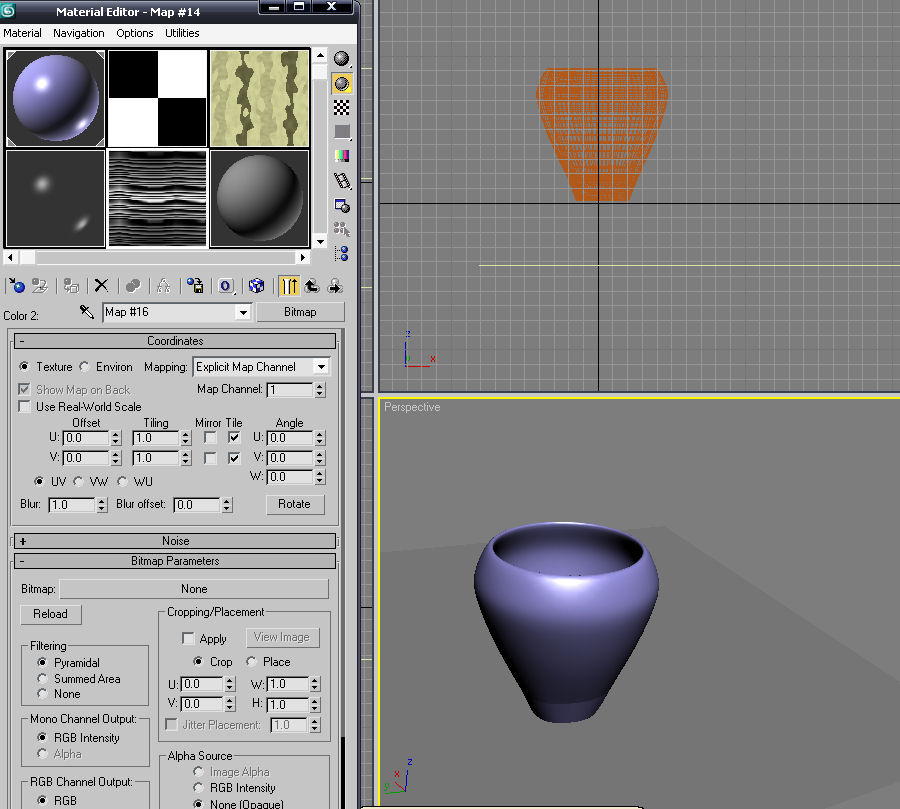Select the Environ radio button

tap(85, 367)
